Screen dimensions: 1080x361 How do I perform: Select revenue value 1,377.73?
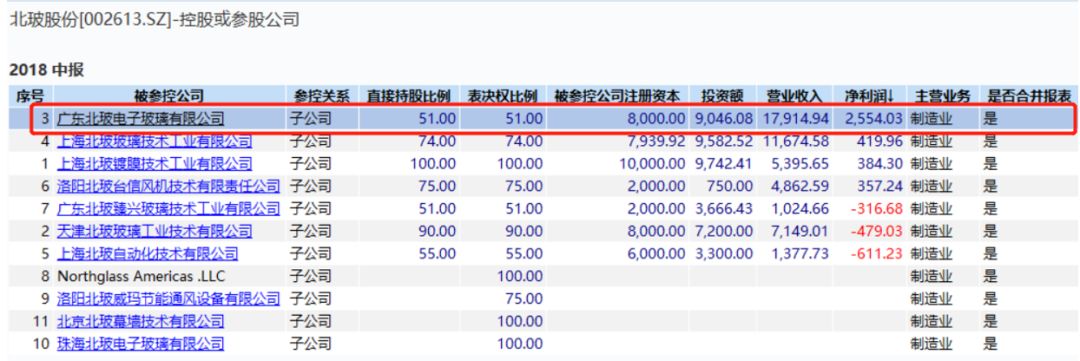[x=800, y=254]
